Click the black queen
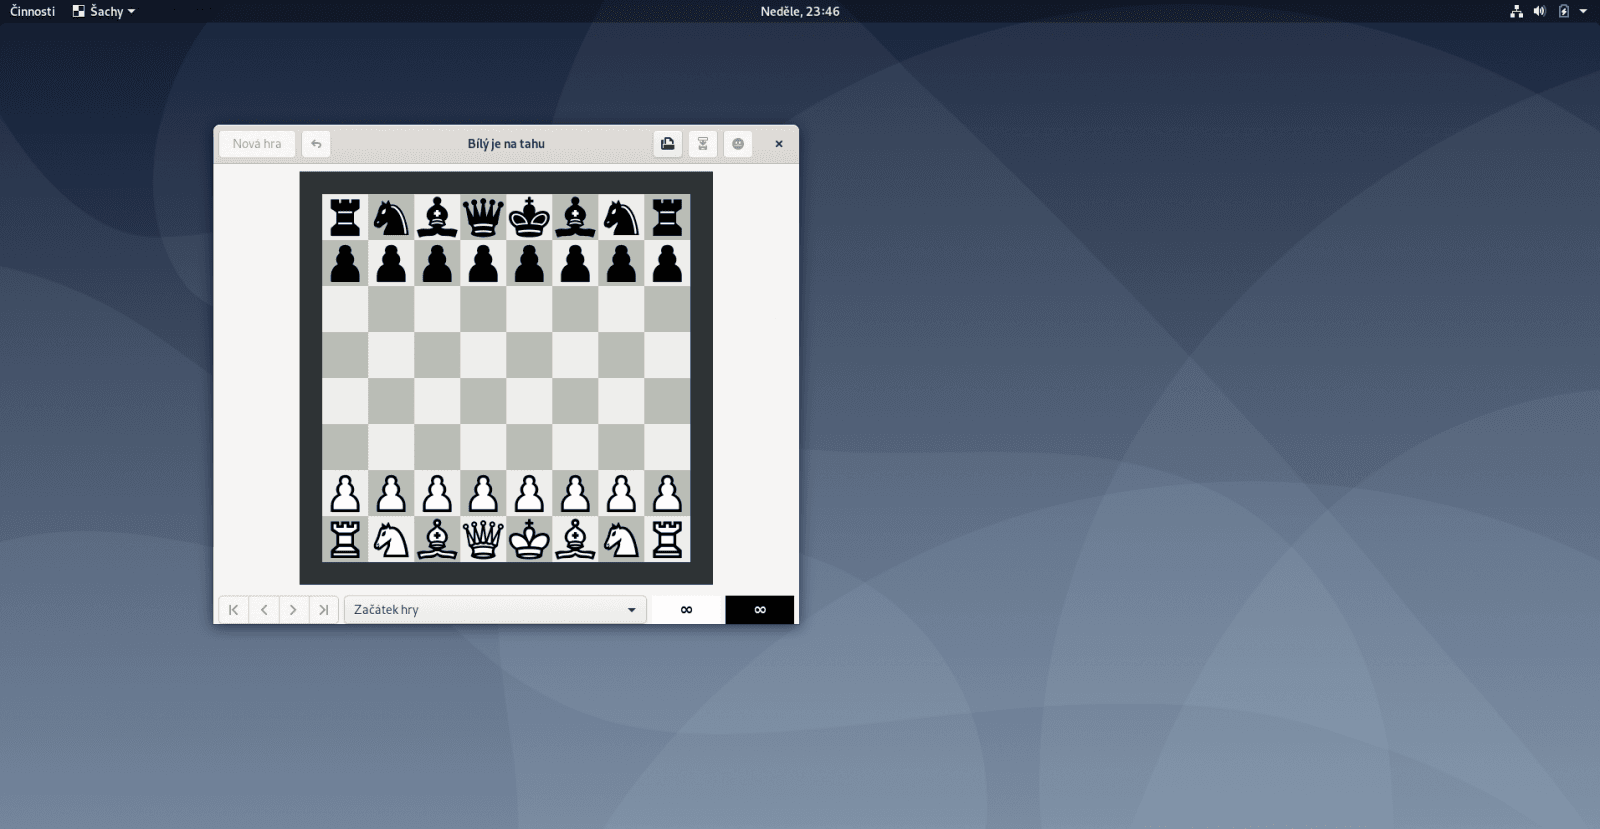Viewport: 1600px width, 829px height. pyautogui.click(x=483, y=217)
